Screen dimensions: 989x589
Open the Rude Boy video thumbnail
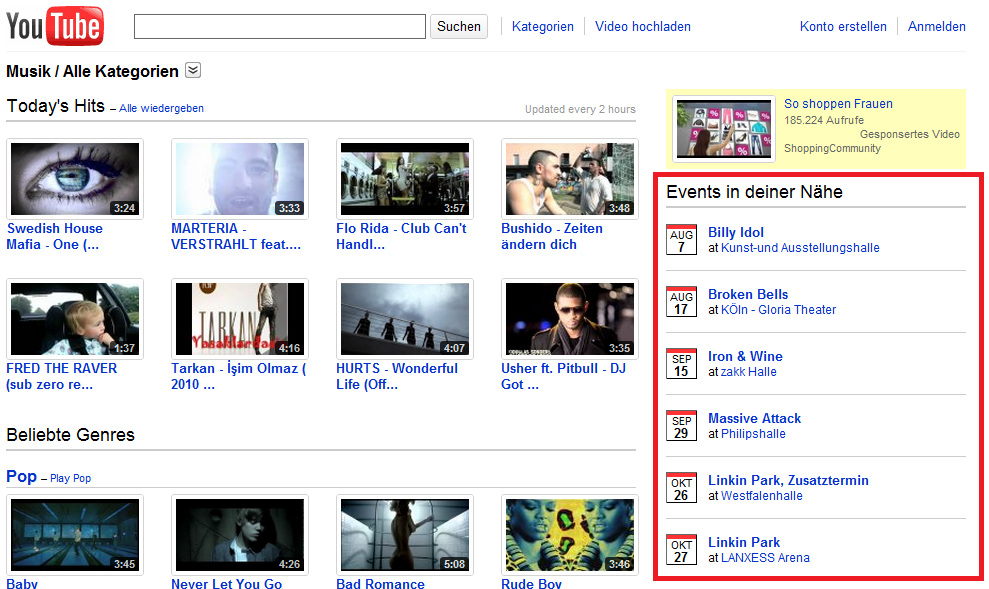pyautogui.click(x=570, y=535)
